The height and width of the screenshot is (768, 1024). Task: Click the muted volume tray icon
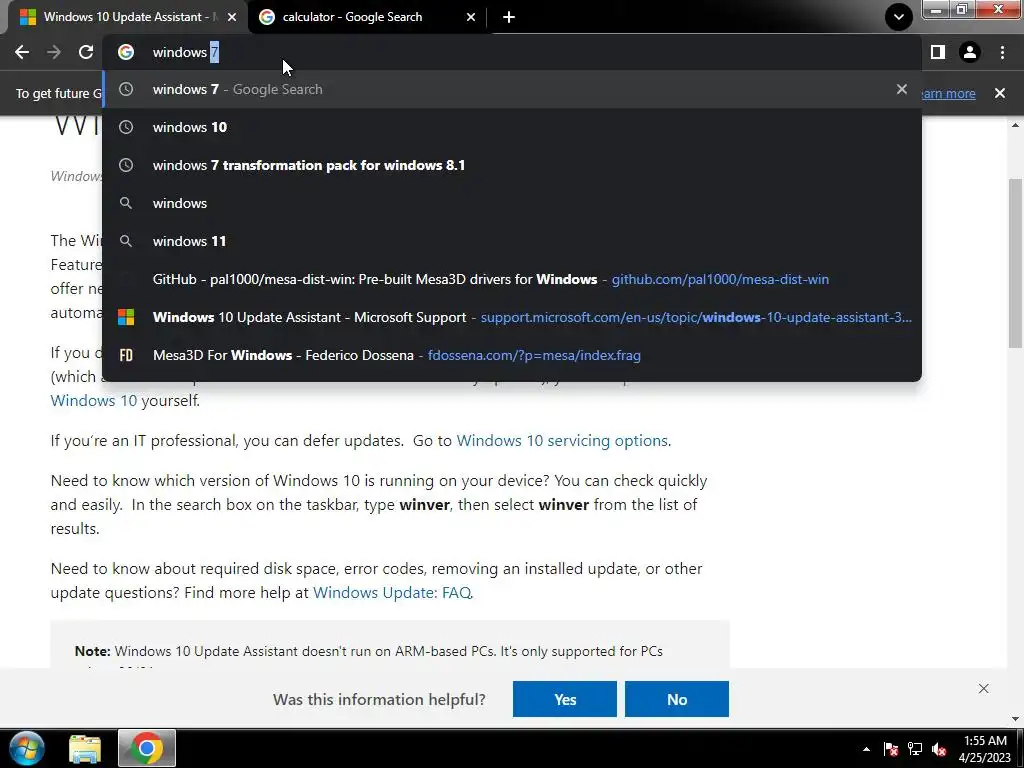[939, 749]
